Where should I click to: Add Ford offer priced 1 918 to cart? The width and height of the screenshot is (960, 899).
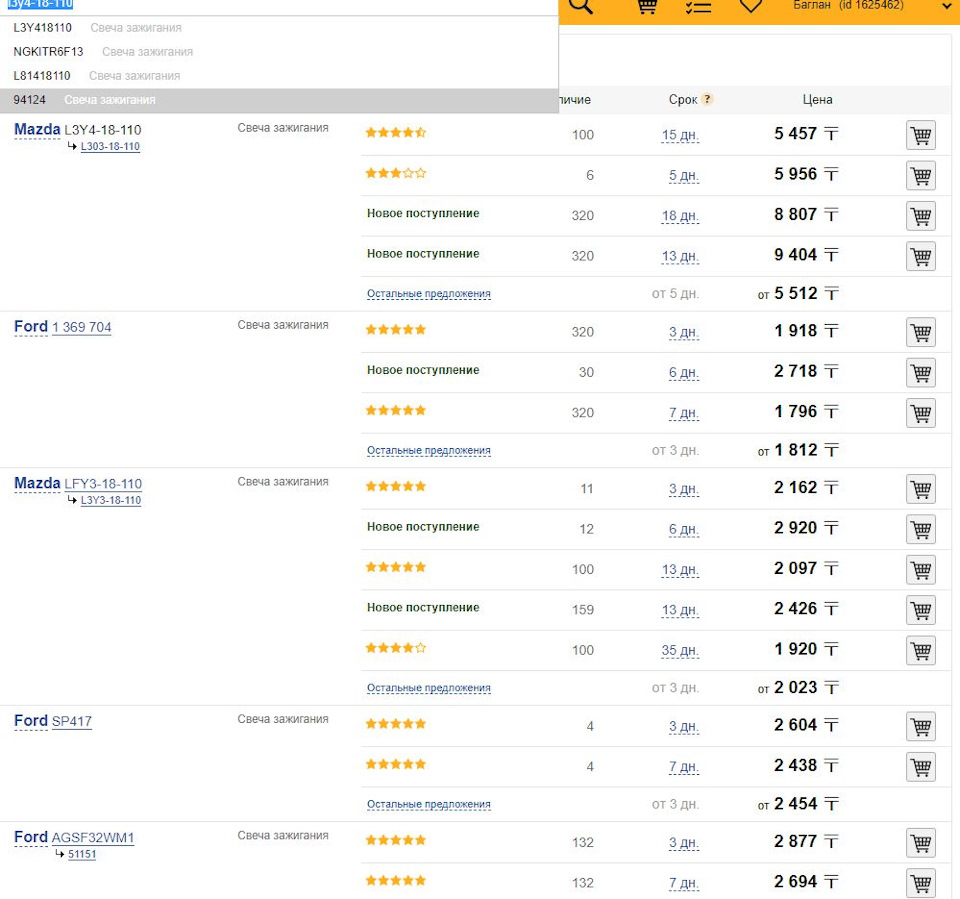921,332
